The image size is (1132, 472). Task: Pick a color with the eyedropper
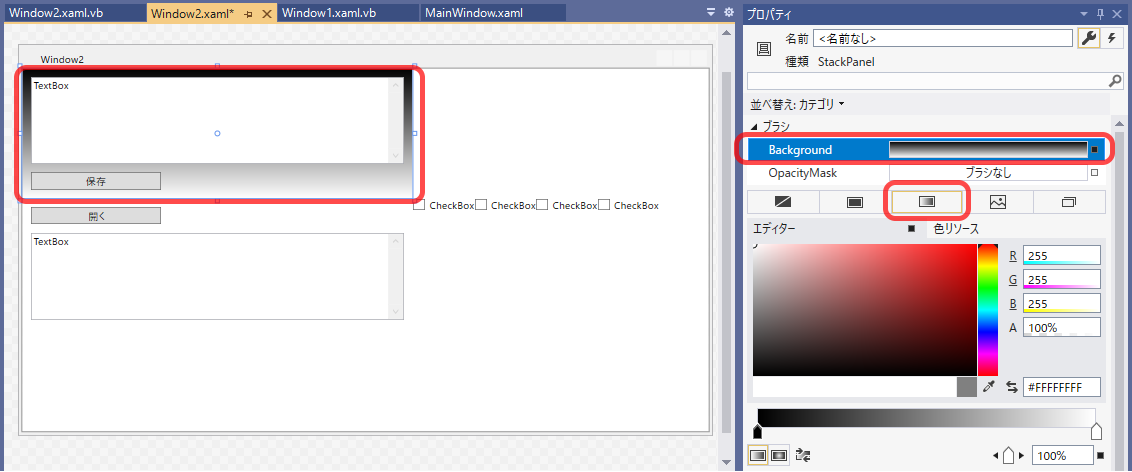989,387
